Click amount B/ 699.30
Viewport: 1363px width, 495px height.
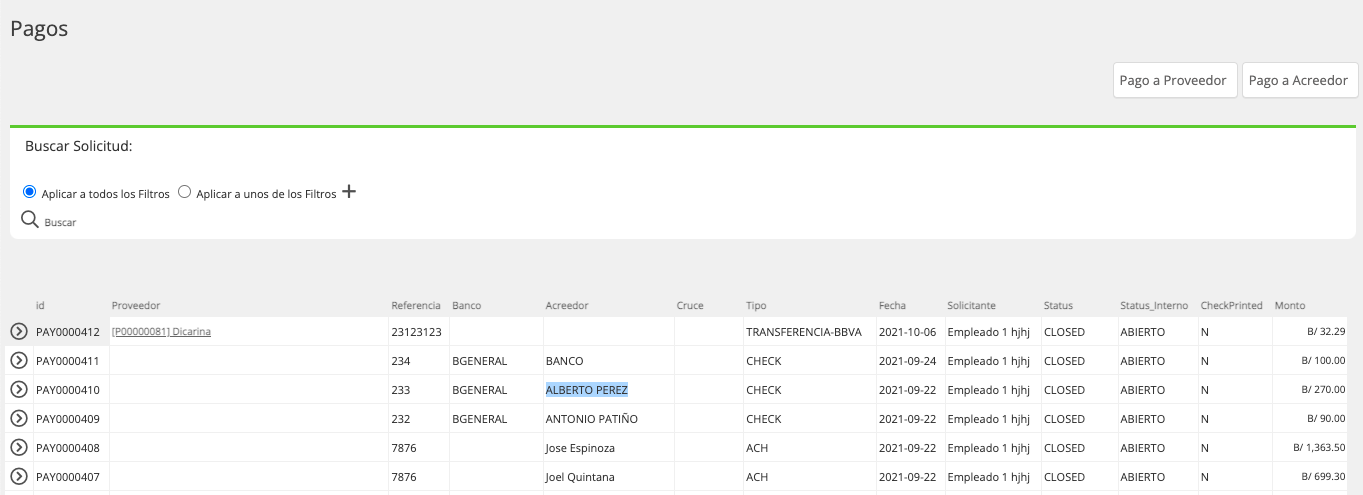coord(1324,477)
